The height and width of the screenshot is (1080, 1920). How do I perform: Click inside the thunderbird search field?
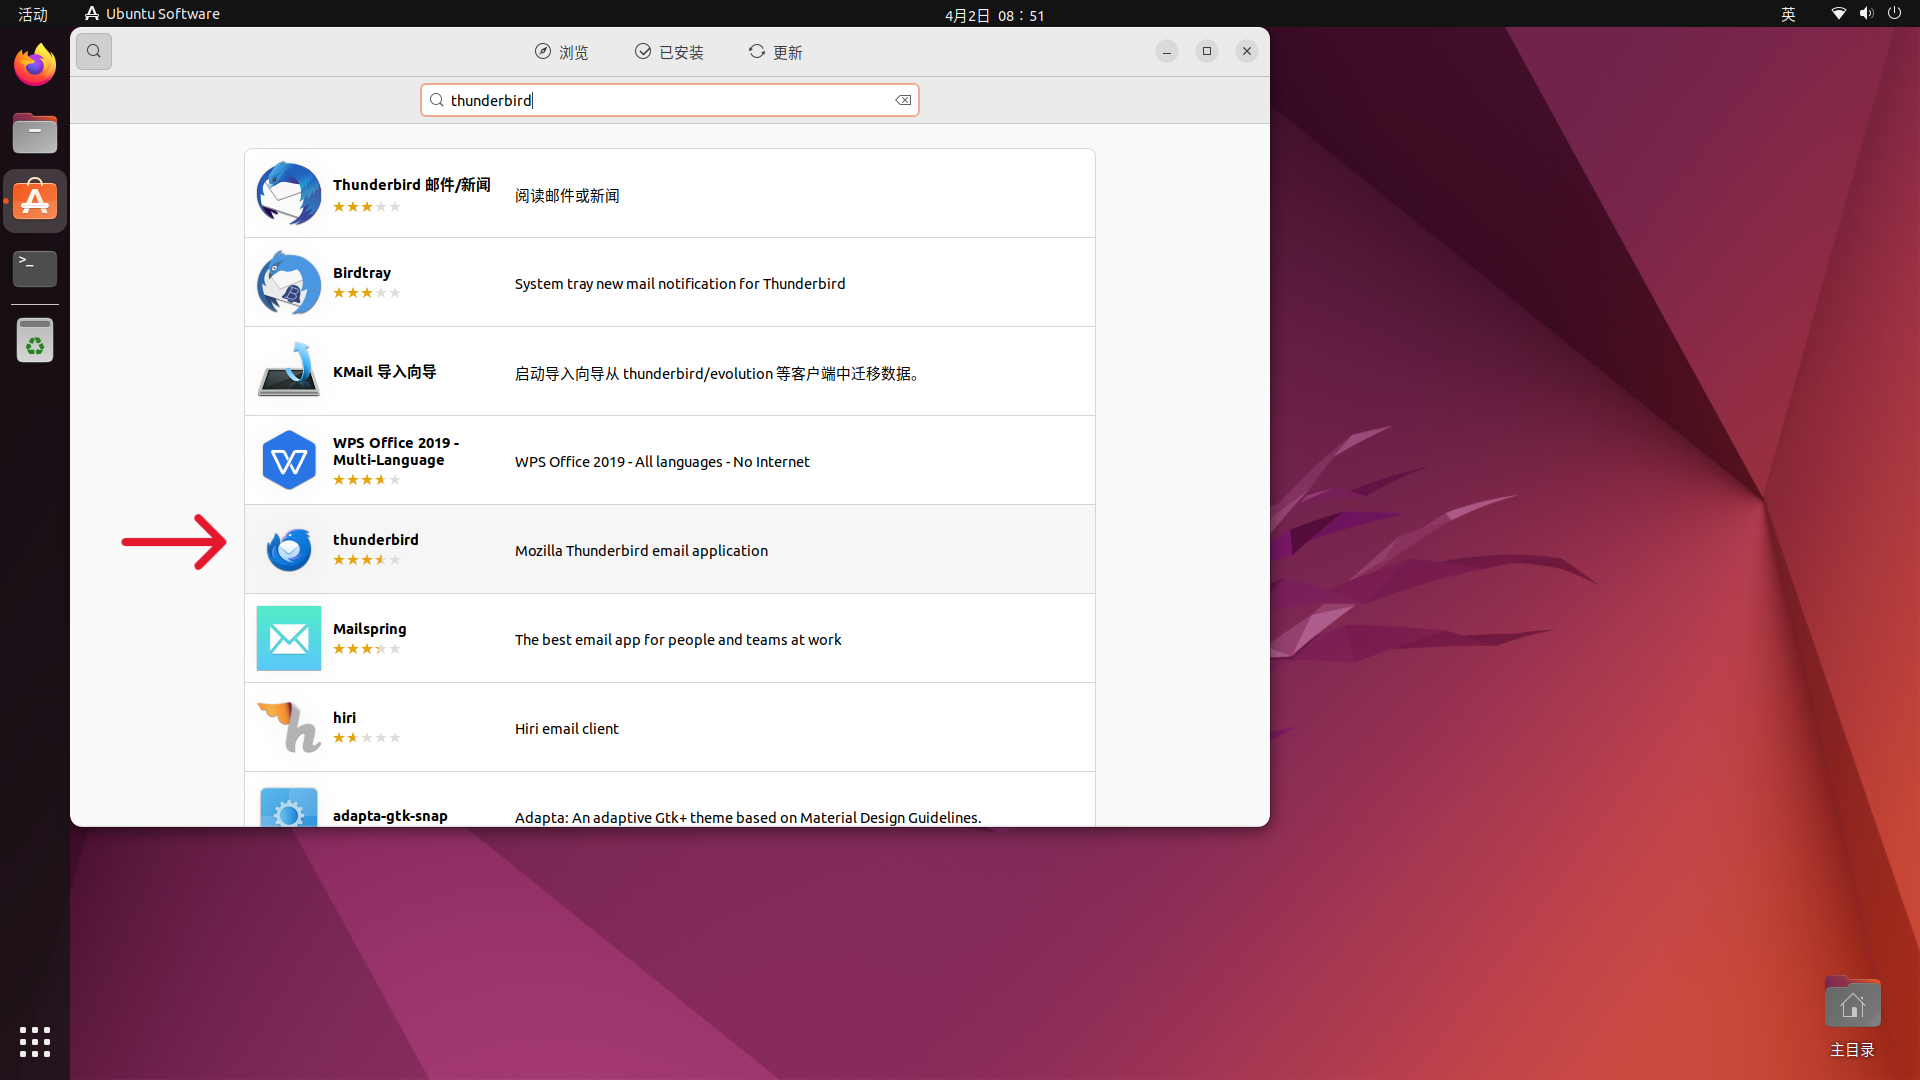coord(660,100)
